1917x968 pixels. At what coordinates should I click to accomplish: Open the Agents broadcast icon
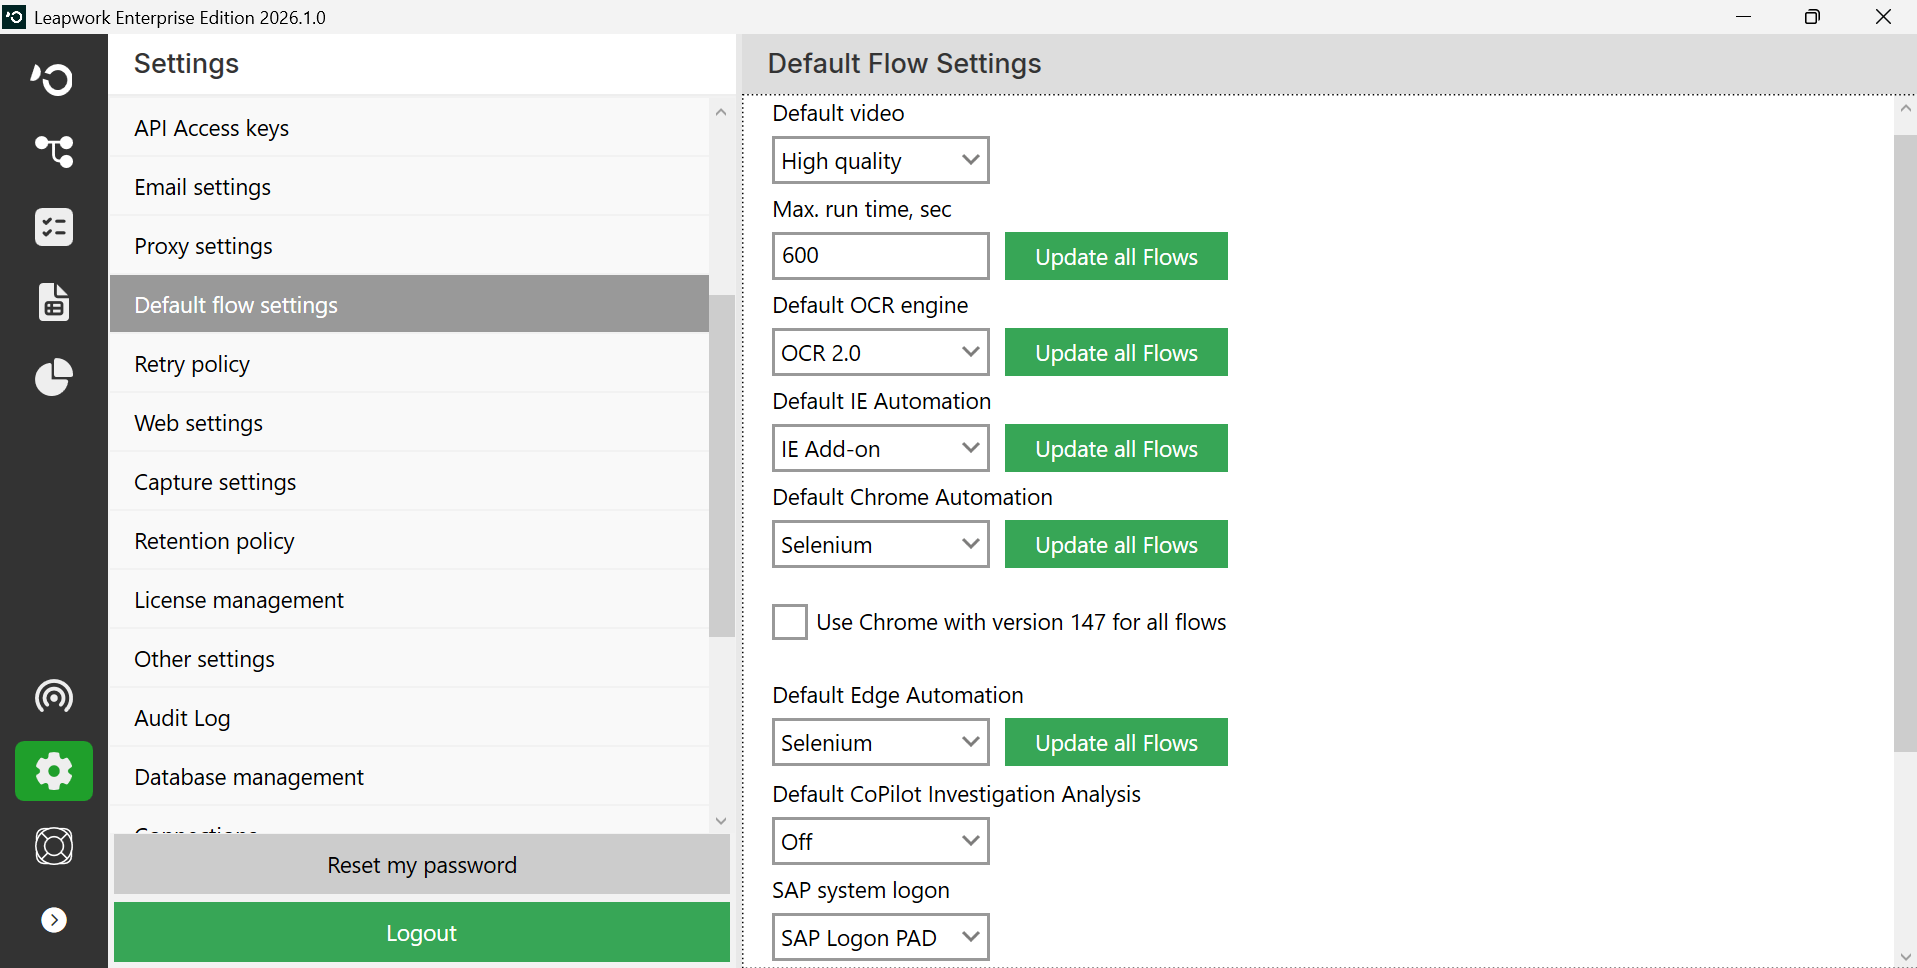pos(53,696)
